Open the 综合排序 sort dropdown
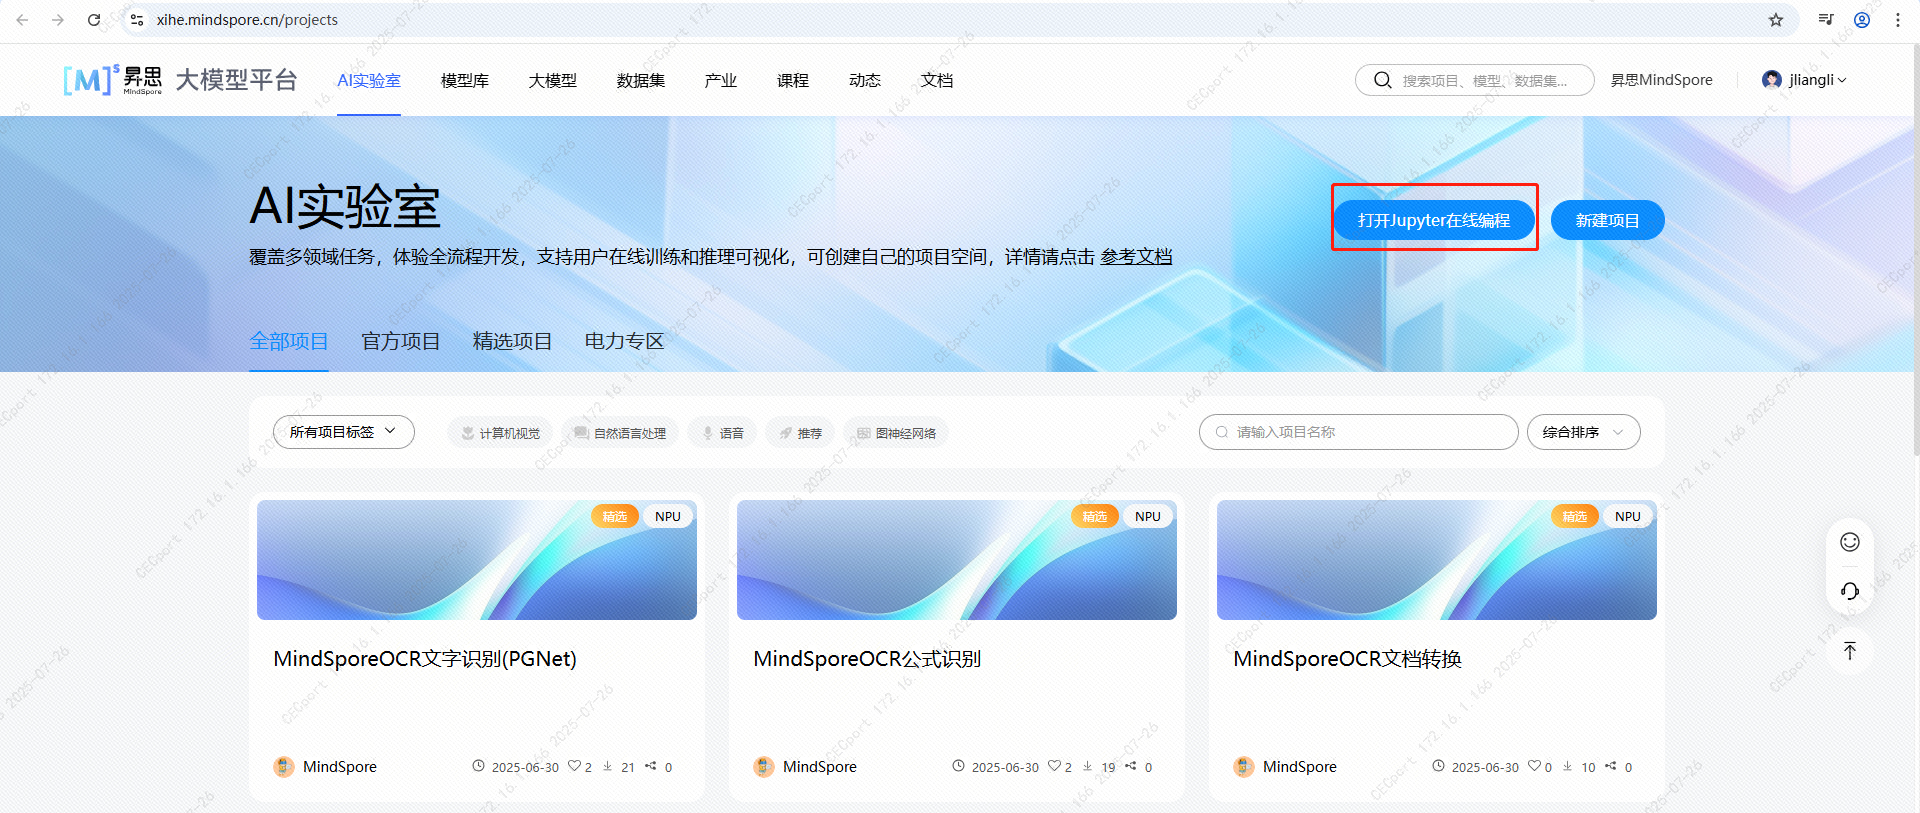 click(1584, 432)
